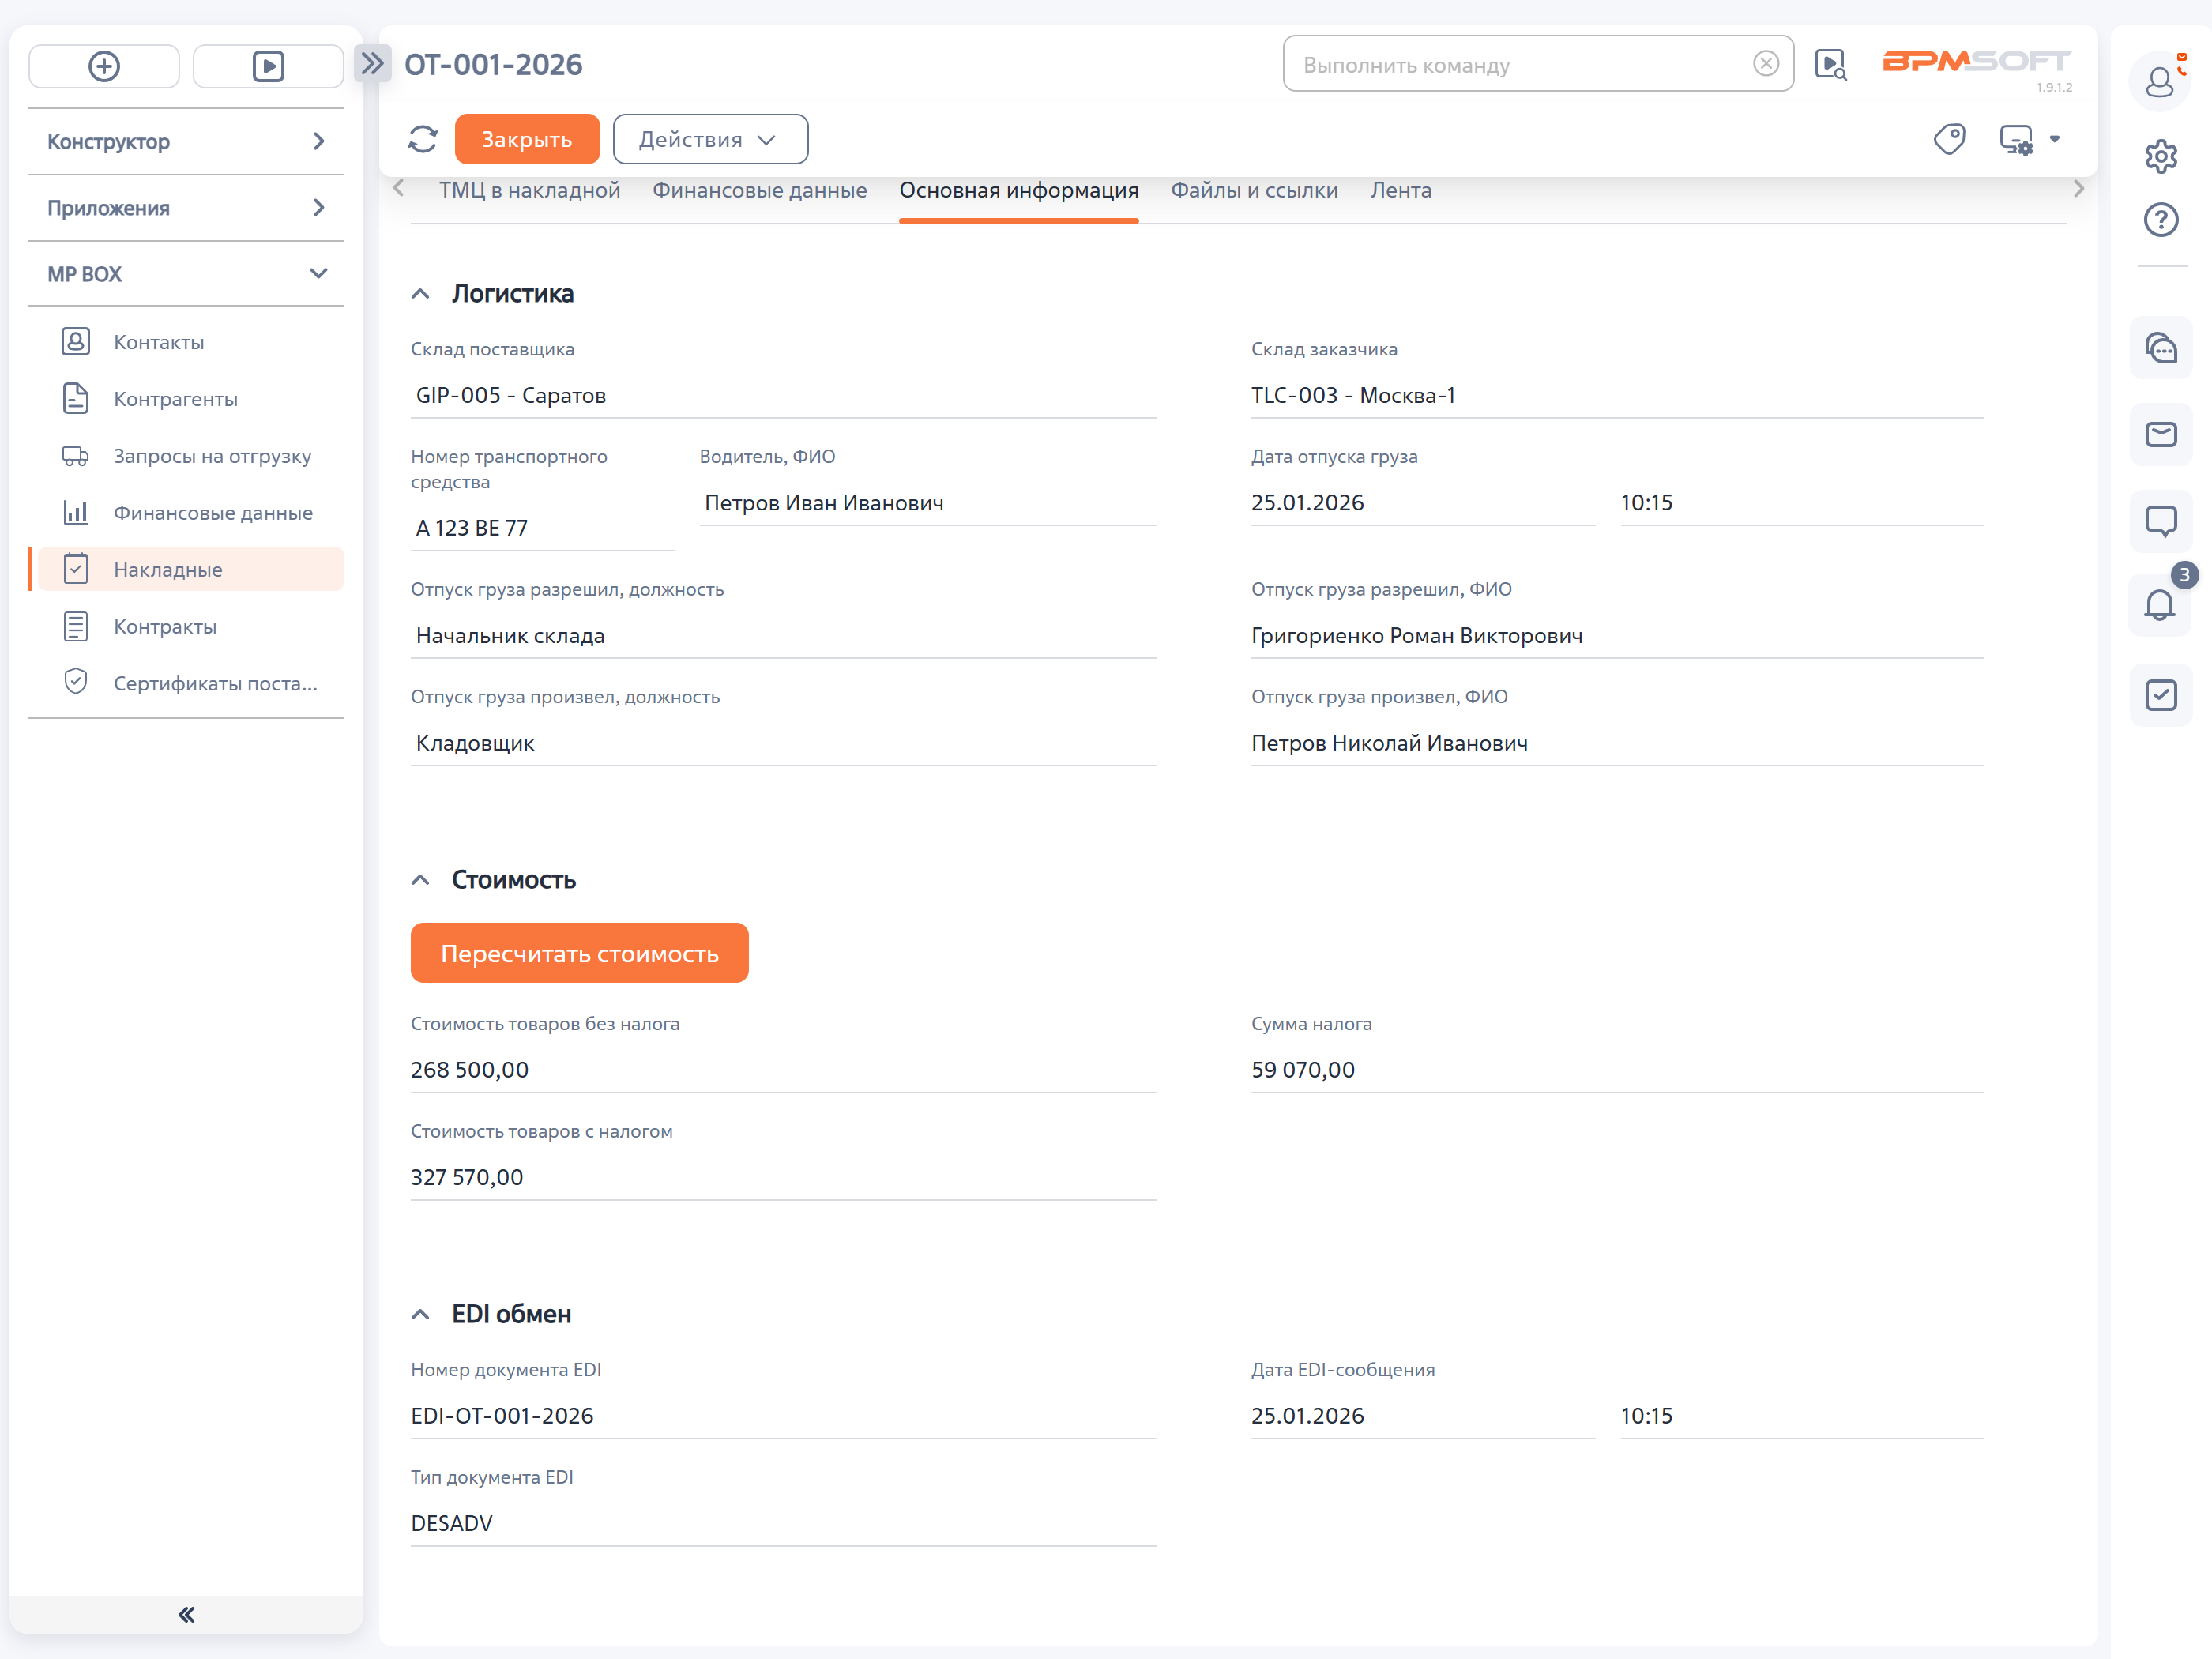Switch to Лента tab
The image size is (2212, 1659).
click(1400, 190)
